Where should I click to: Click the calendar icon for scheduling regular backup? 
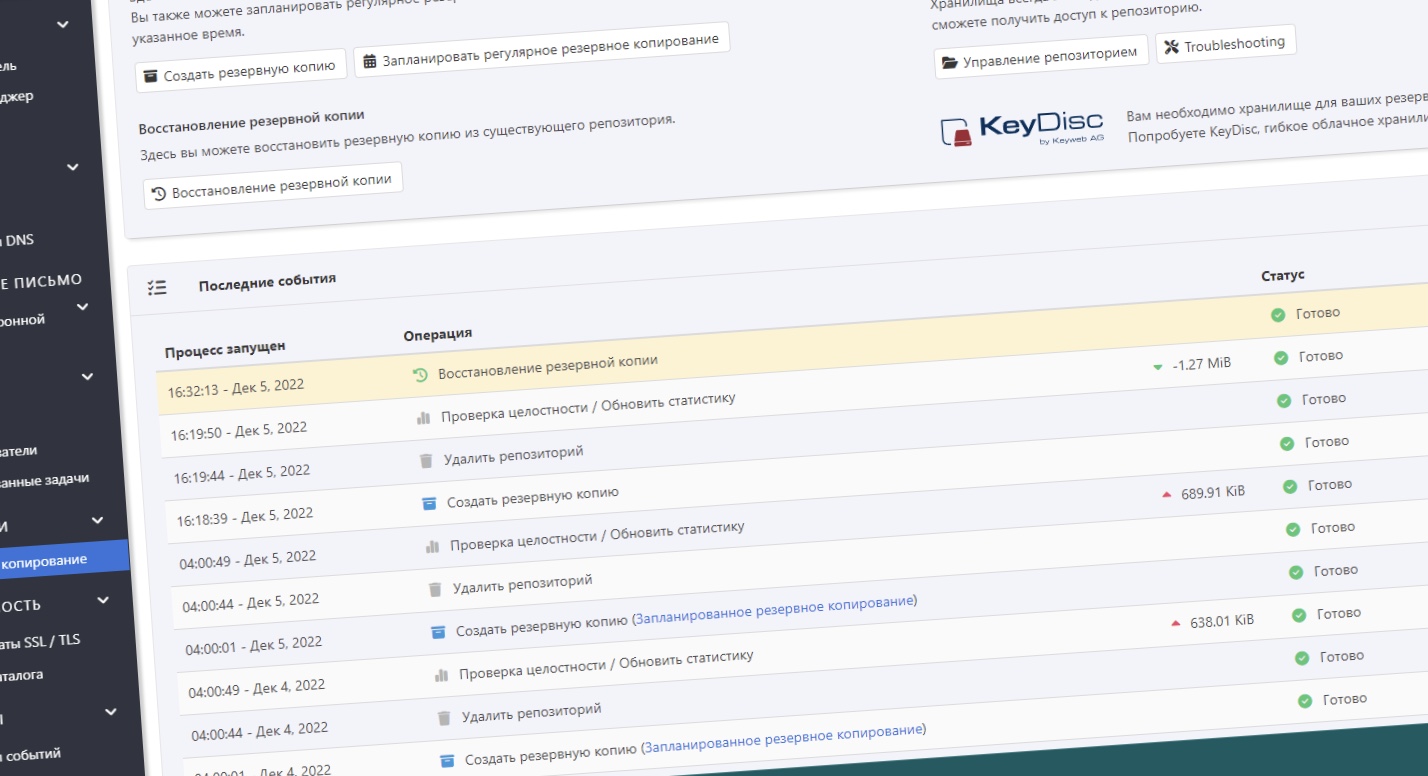[370, 61]
